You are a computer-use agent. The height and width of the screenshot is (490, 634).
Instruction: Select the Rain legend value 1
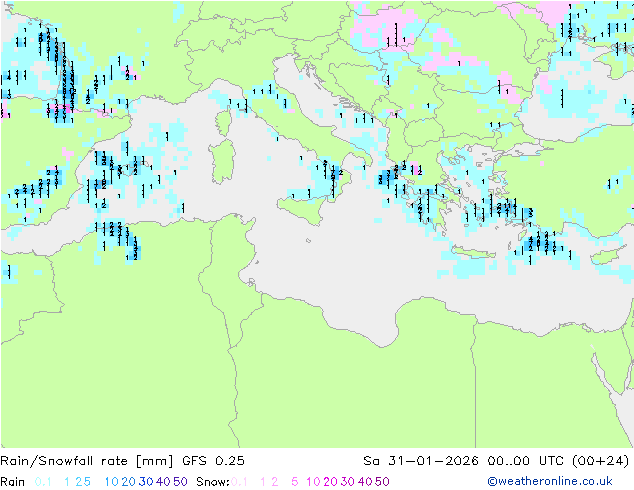[x=67, y=482]
